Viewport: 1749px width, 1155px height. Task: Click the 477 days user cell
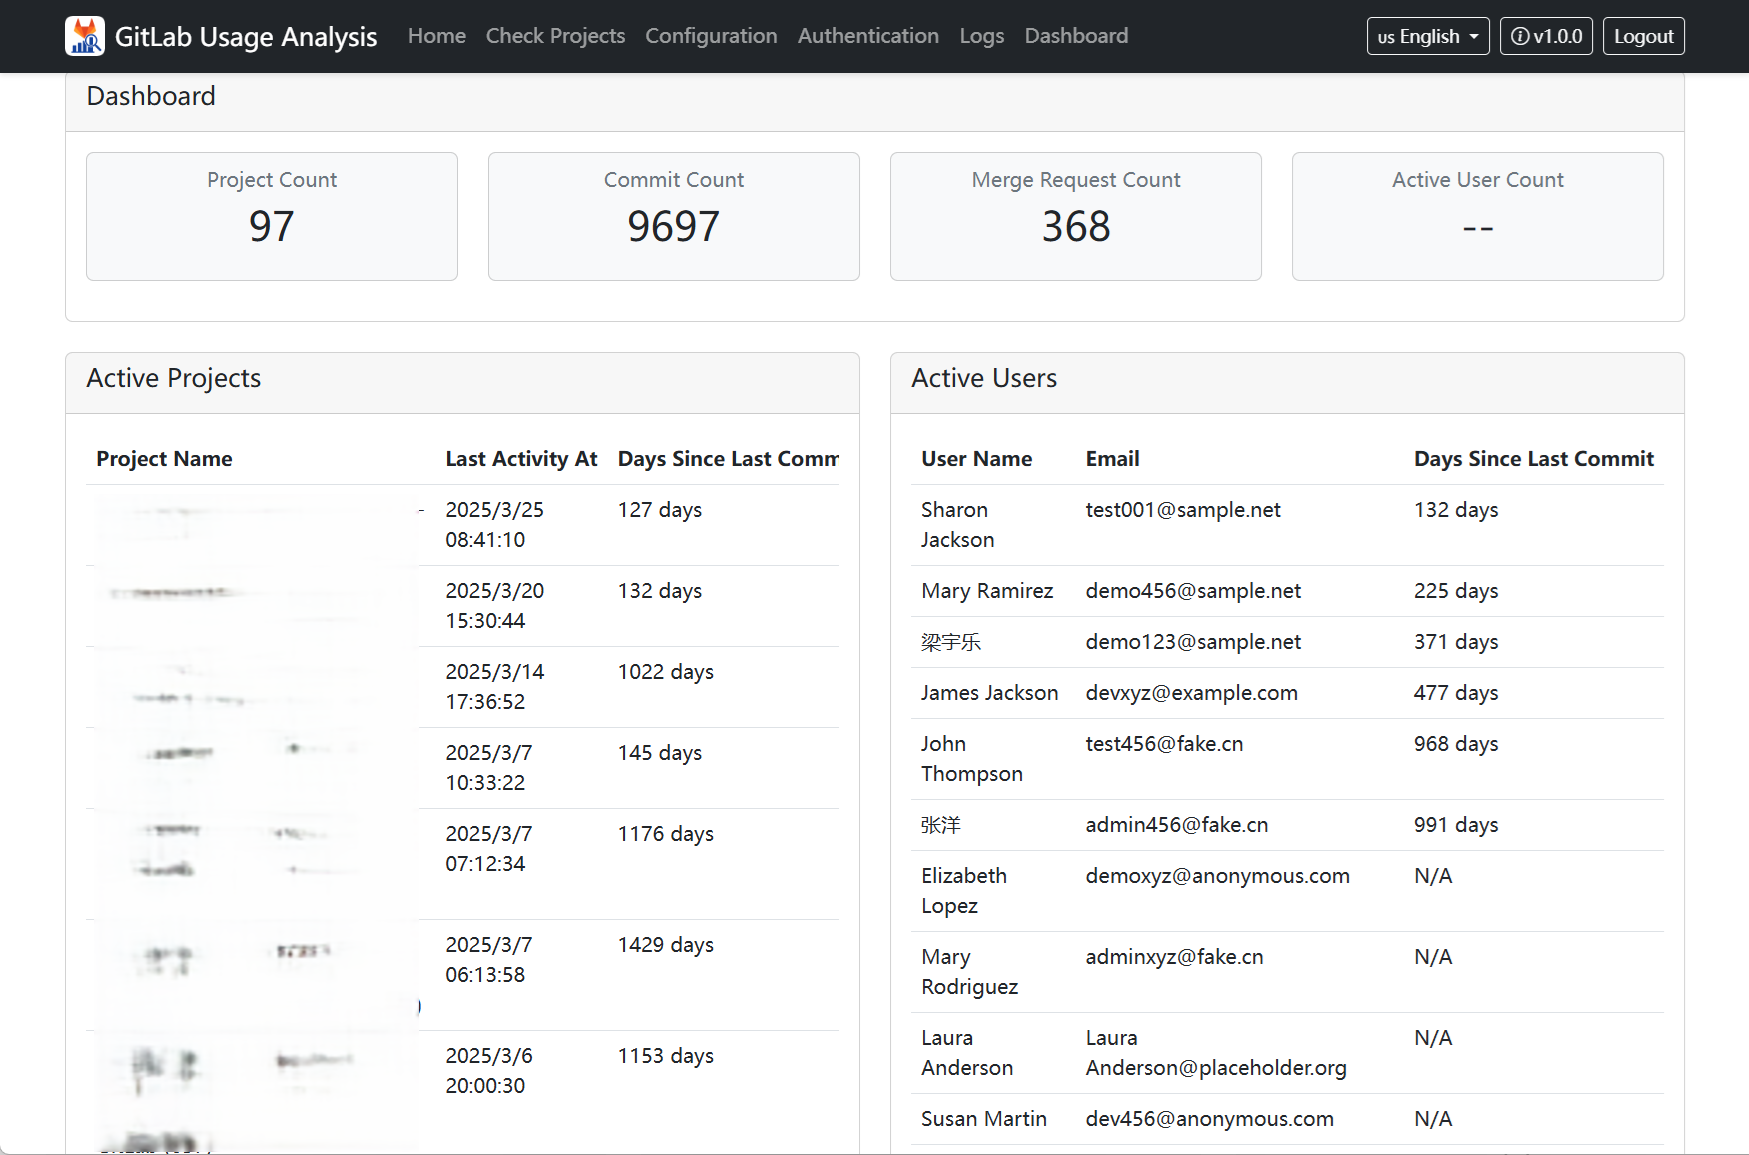coord(1456,693)
